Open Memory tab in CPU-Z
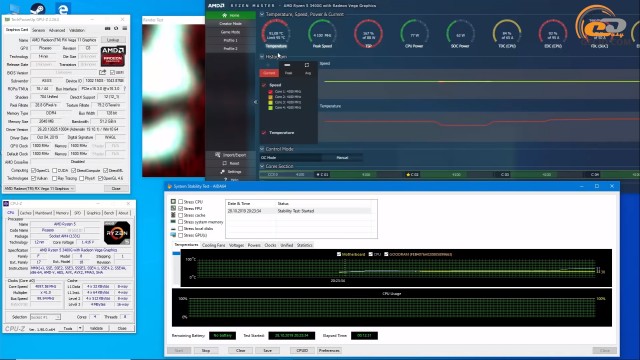This screenshot has height=360, width=640. coord(62,213)
